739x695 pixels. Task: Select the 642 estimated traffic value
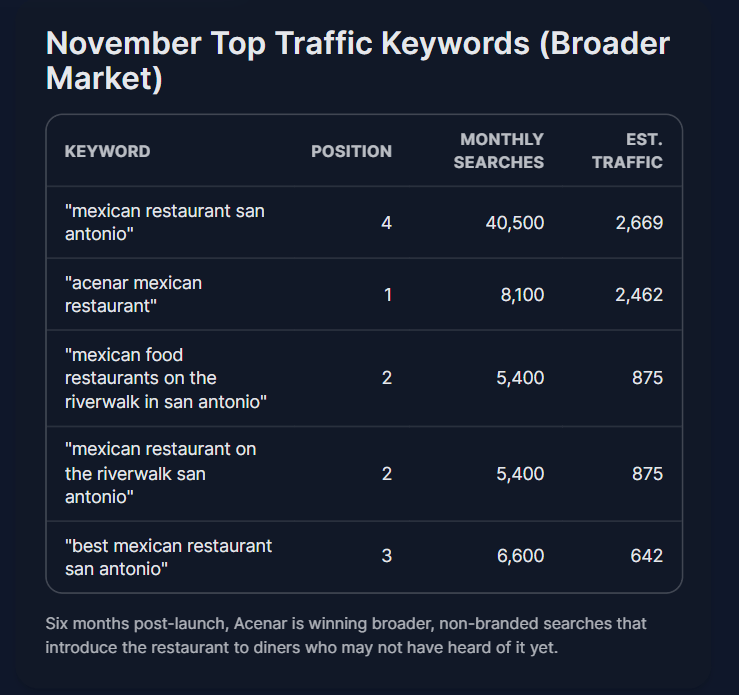645,556
